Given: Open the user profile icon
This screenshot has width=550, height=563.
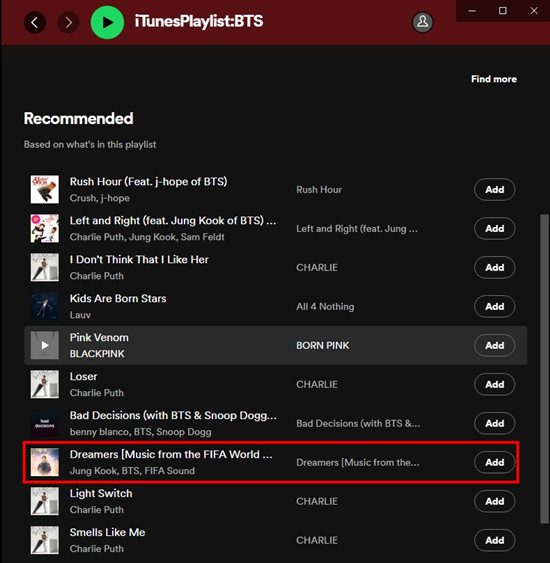Looking at the screenshot, I should pos(423,22).
